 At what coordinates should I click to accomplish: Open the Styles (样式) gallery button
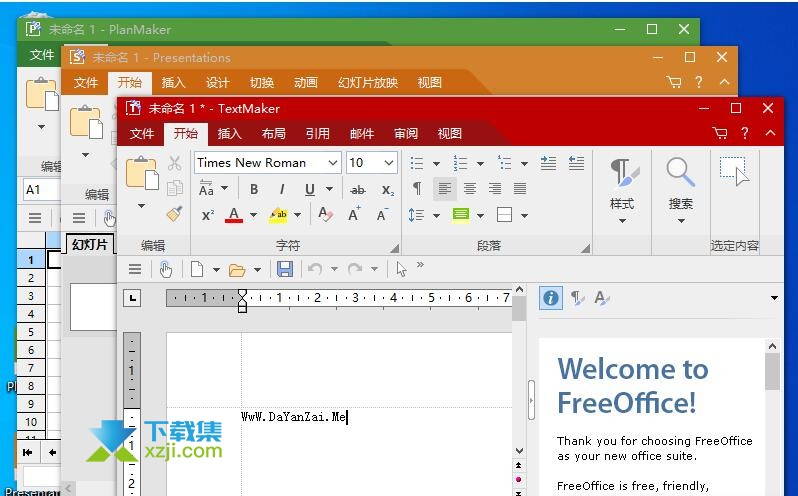(x=622, y=190)
